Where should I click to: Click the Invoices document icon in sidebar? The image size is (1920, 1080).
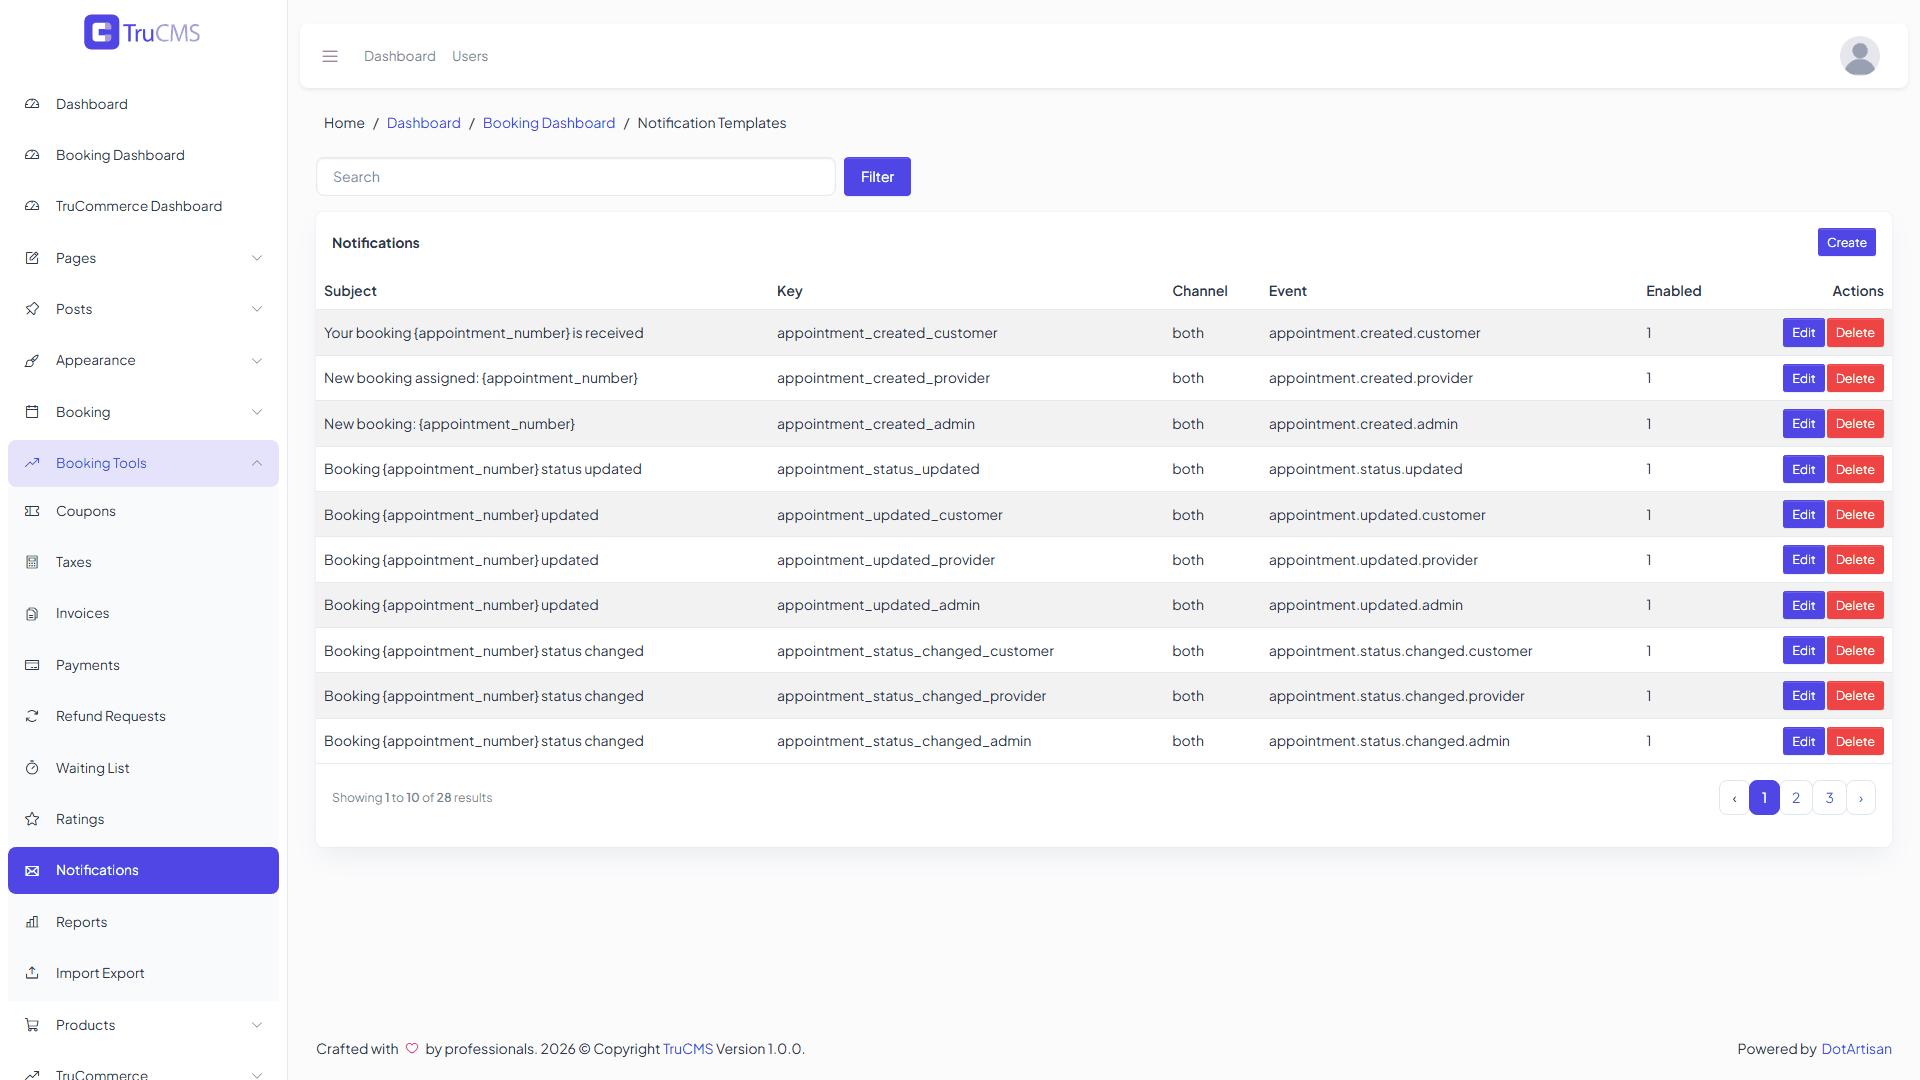(32, 613)
